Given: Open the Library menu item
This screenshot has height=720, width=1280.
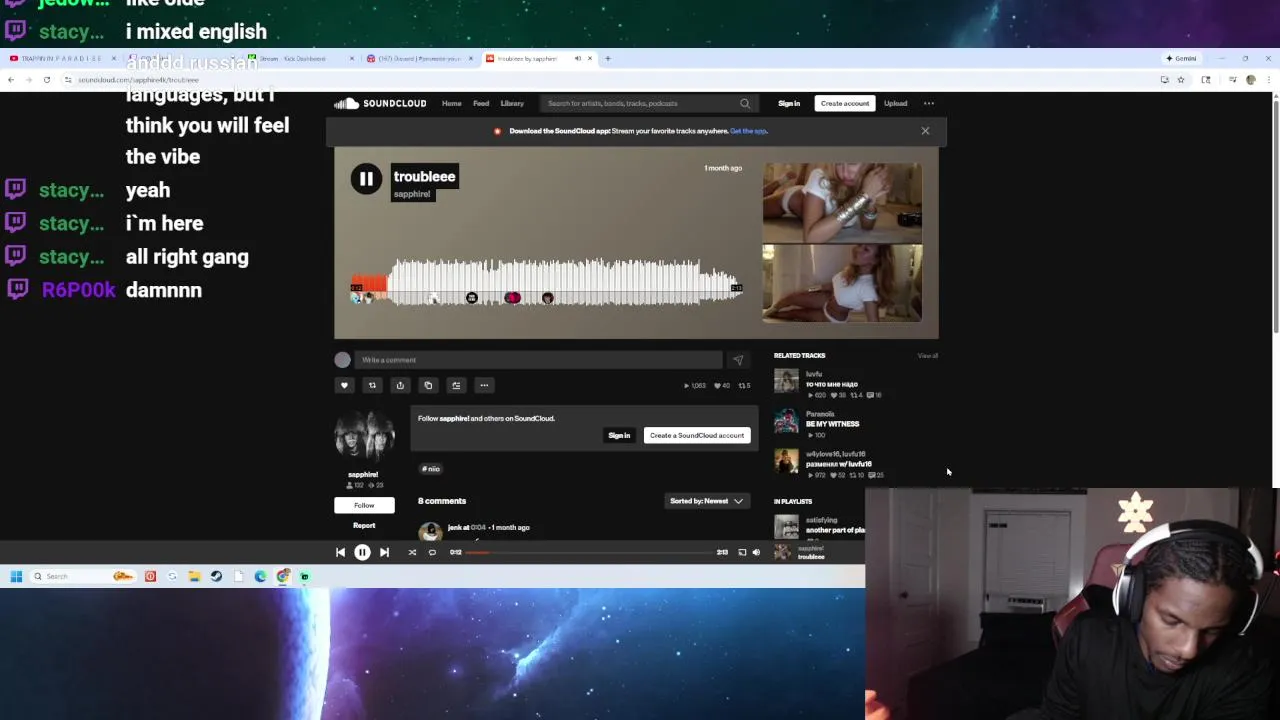Looking at the screenshot, I should (512, 103).
